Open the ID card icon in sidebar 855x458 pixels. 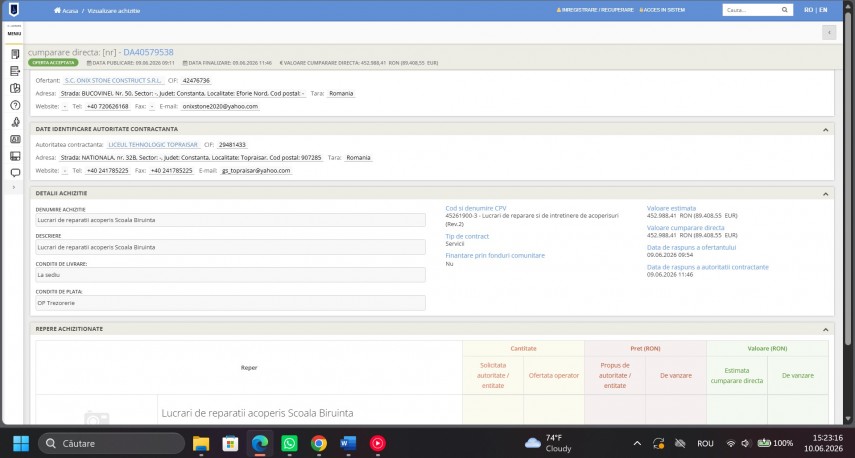point(15,139)
